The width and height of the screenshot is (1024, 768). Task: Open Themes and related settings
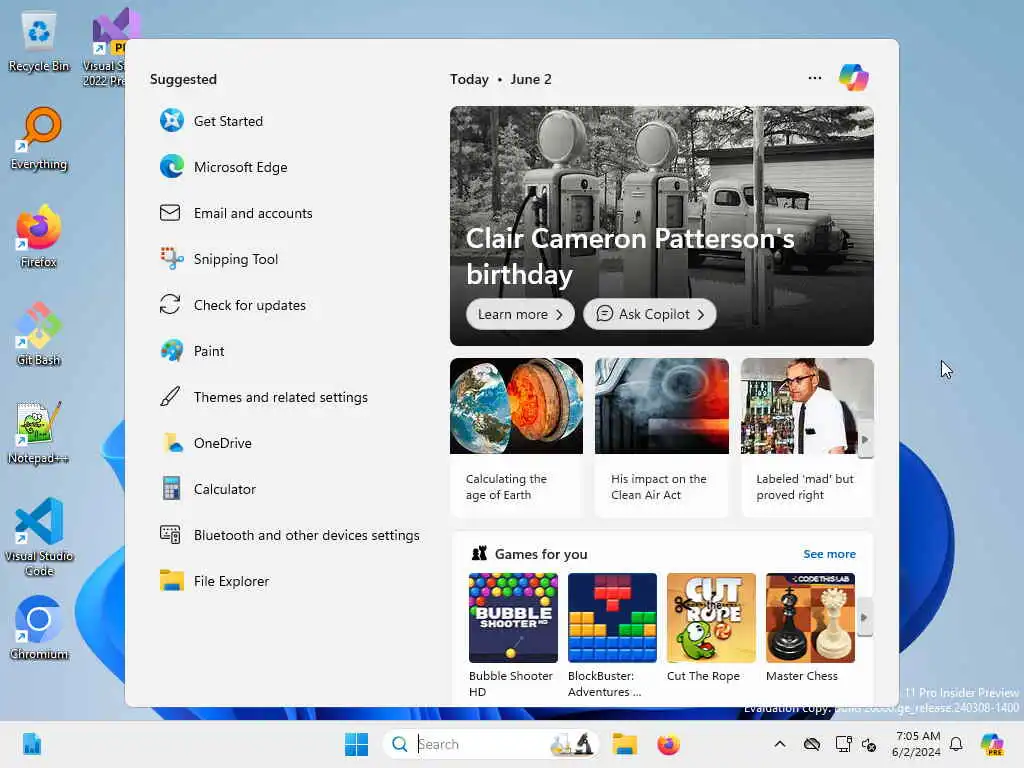264,397
